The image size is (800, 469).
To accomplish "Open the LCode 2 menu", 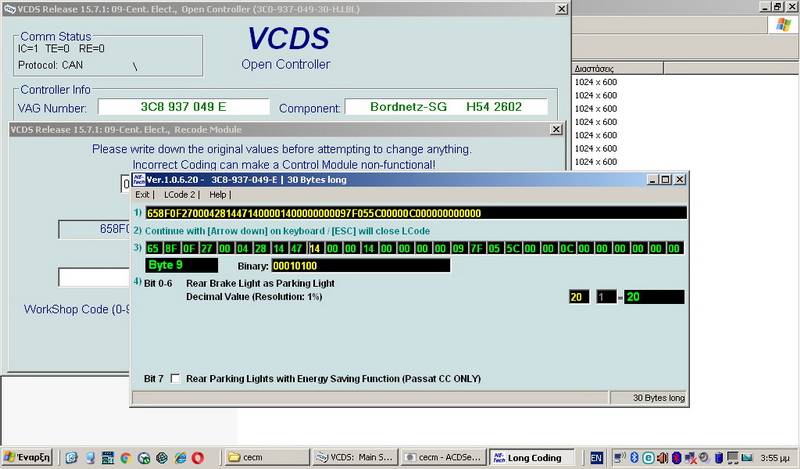I will [x=180, y=194].
